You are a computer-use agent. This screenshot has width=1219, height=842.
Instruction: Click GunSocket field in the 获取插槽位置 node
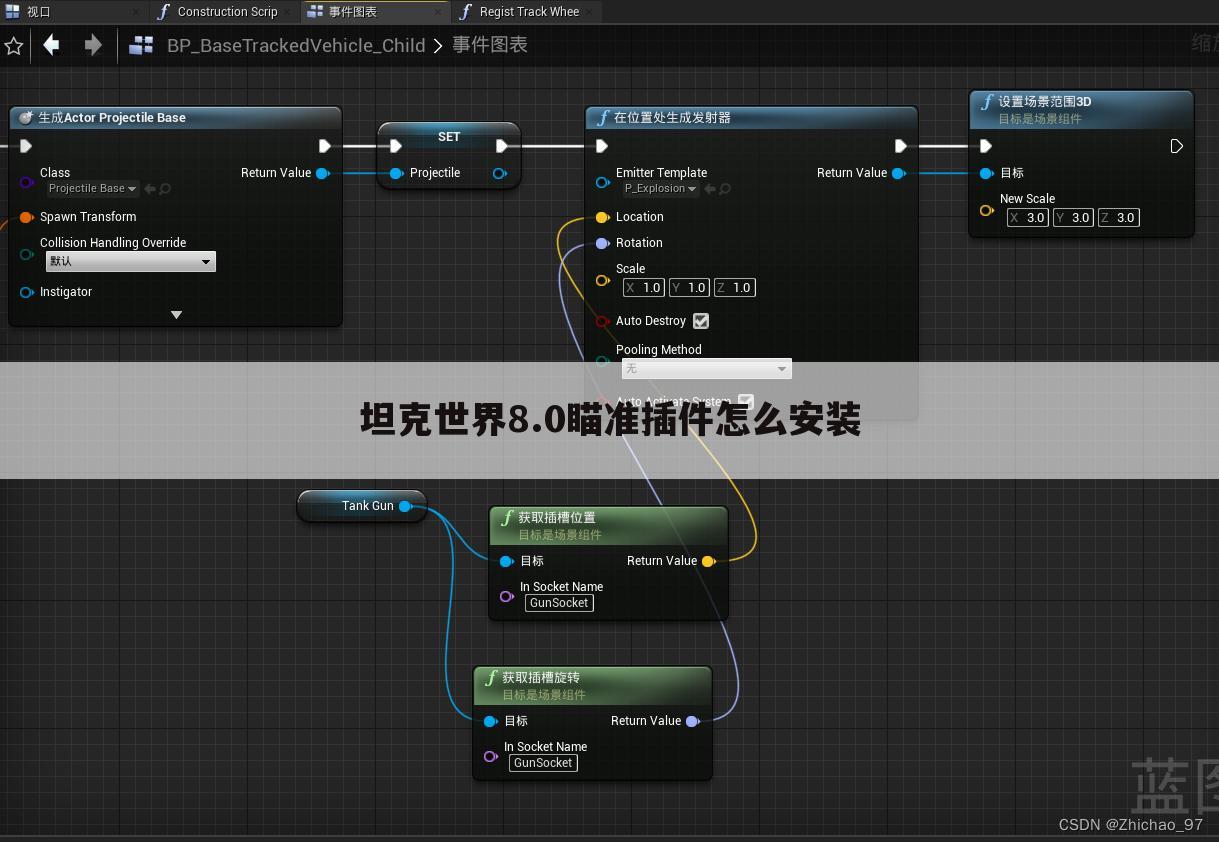point(559,603)
